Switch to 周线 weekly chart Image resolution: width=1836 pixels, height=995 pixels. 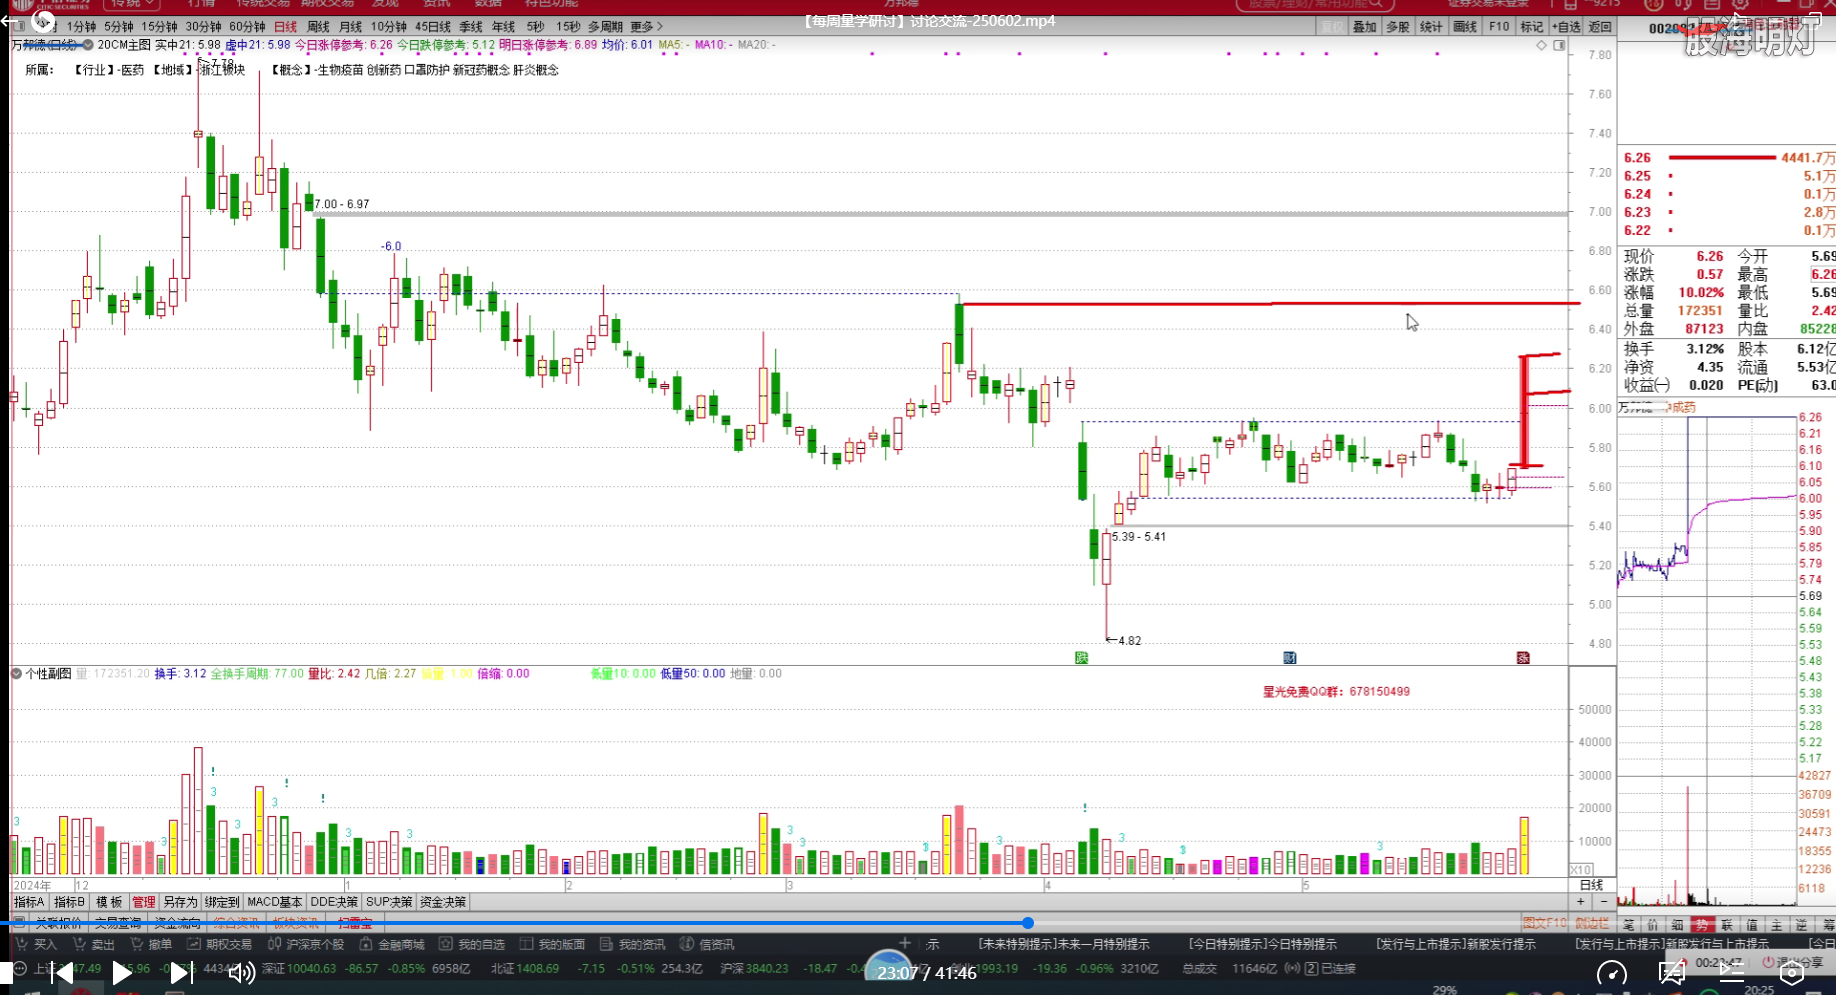pyautogui.click(x=318, y=27)
